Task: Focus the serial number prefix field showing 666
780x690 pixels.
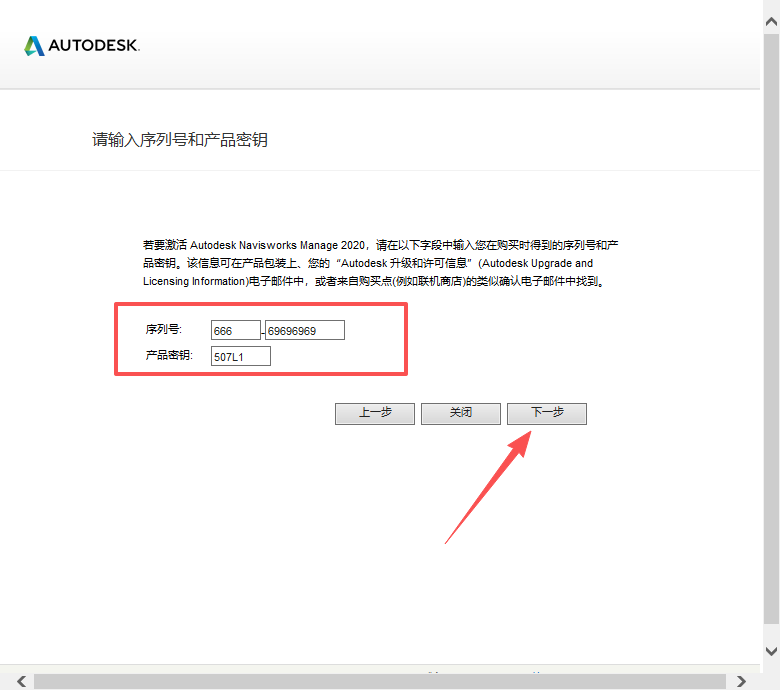Action: point(236,330)
